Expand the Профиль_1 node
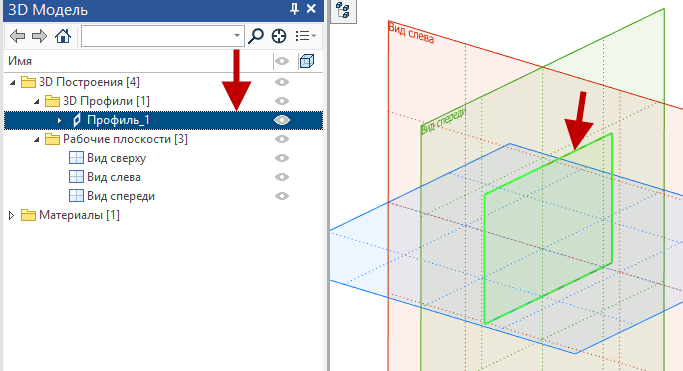 (x=59, y=120)
